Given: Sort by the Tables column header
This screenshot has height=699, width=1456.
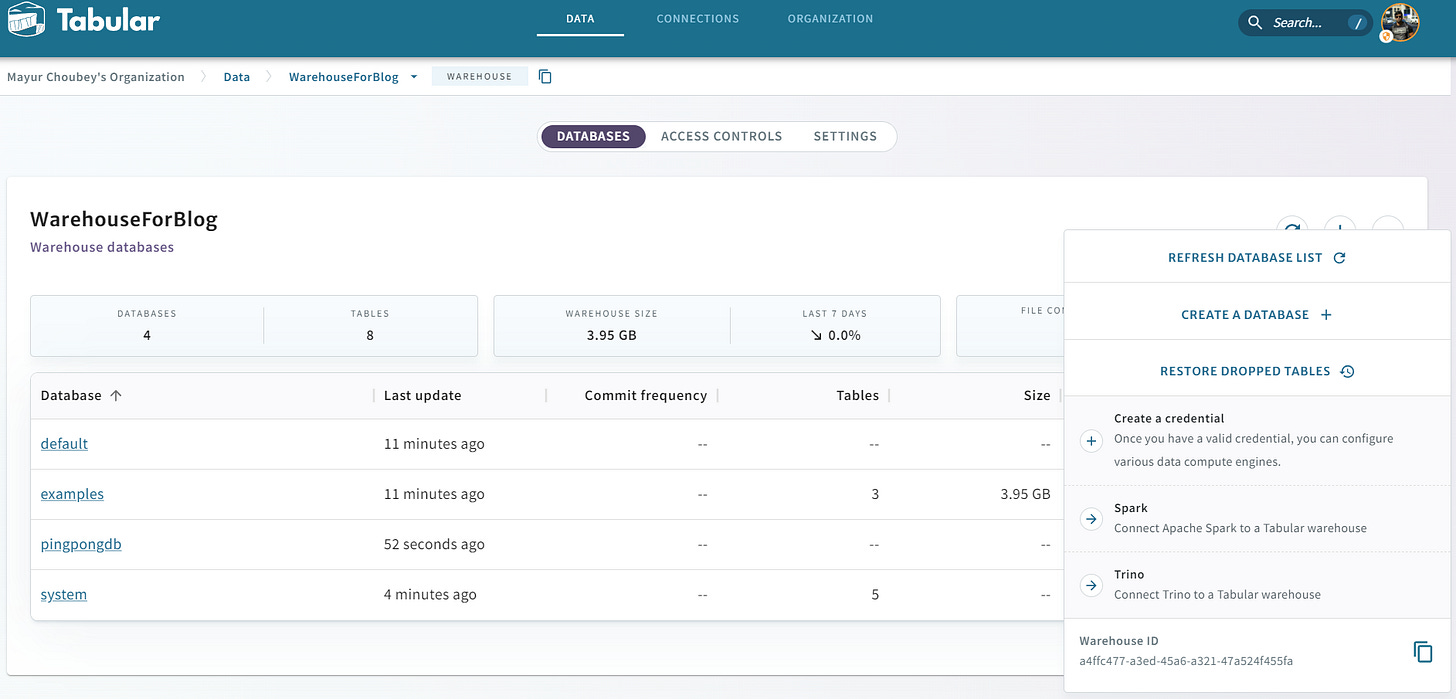Looking at the screenshot, I should (x=857, y=395).
